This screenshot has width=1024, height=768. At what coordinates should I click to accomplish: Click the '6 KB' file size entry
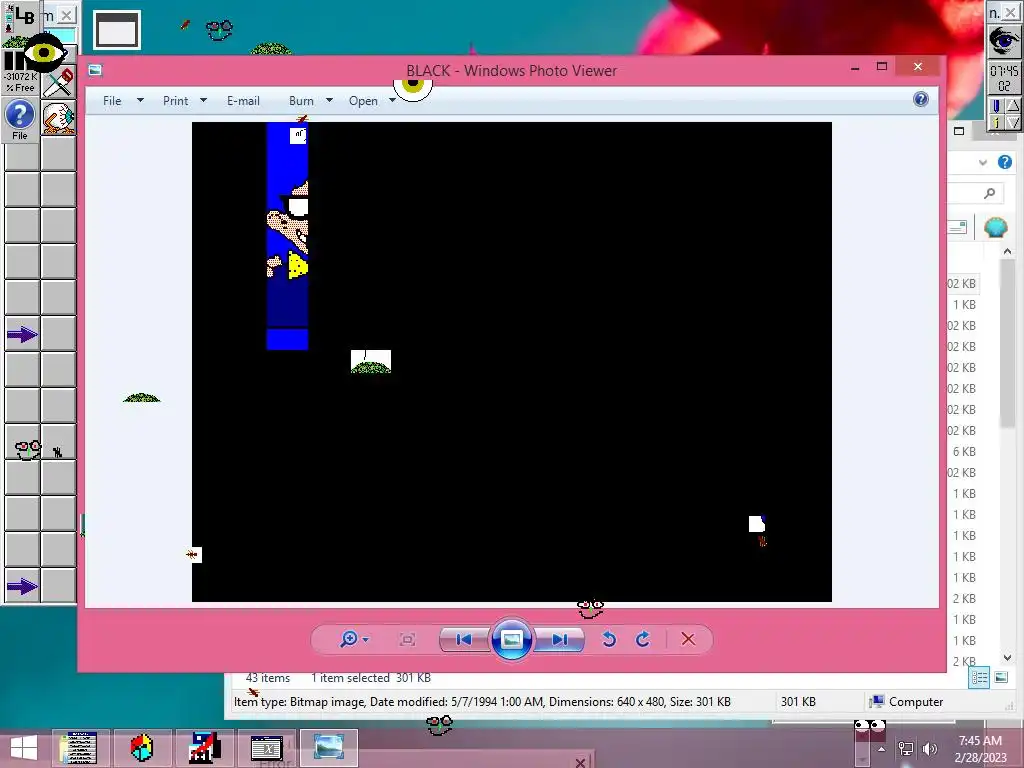tap(964, 451)
